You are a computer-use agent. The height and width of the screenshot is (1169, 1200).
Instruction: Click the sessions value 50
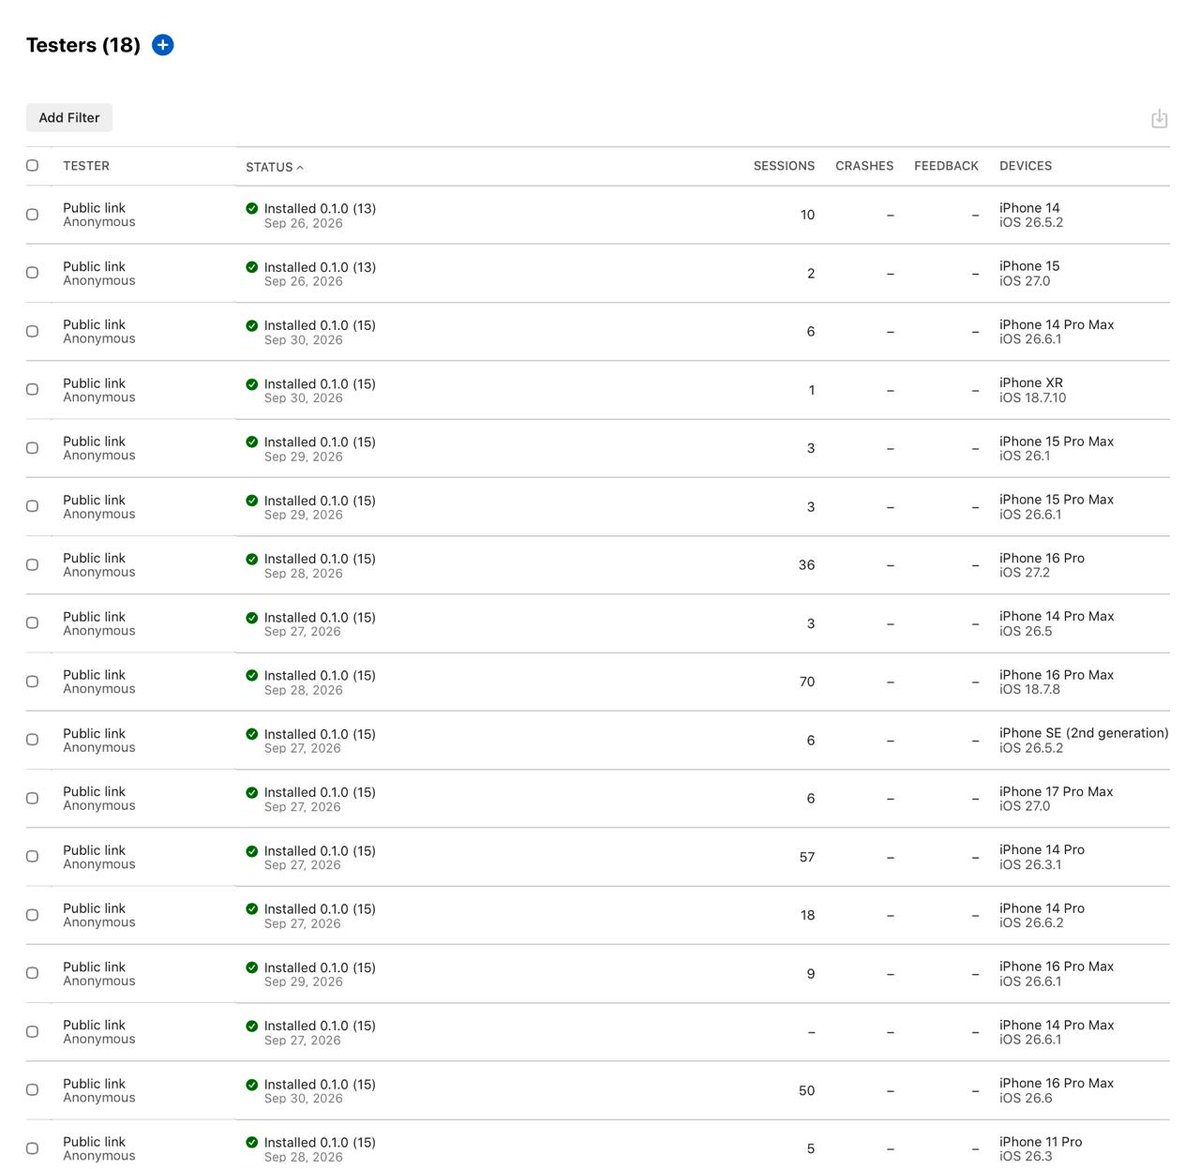[806, 1091]
